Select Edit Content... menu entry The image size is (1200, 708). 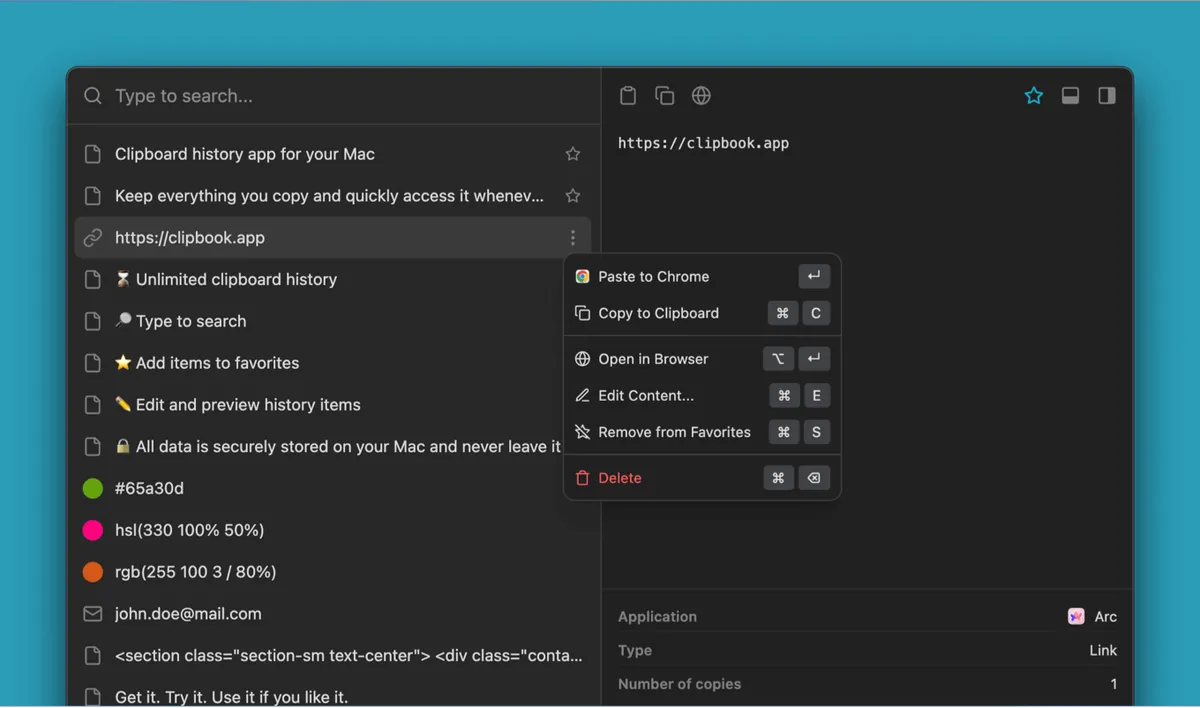[x=702, y=396]
